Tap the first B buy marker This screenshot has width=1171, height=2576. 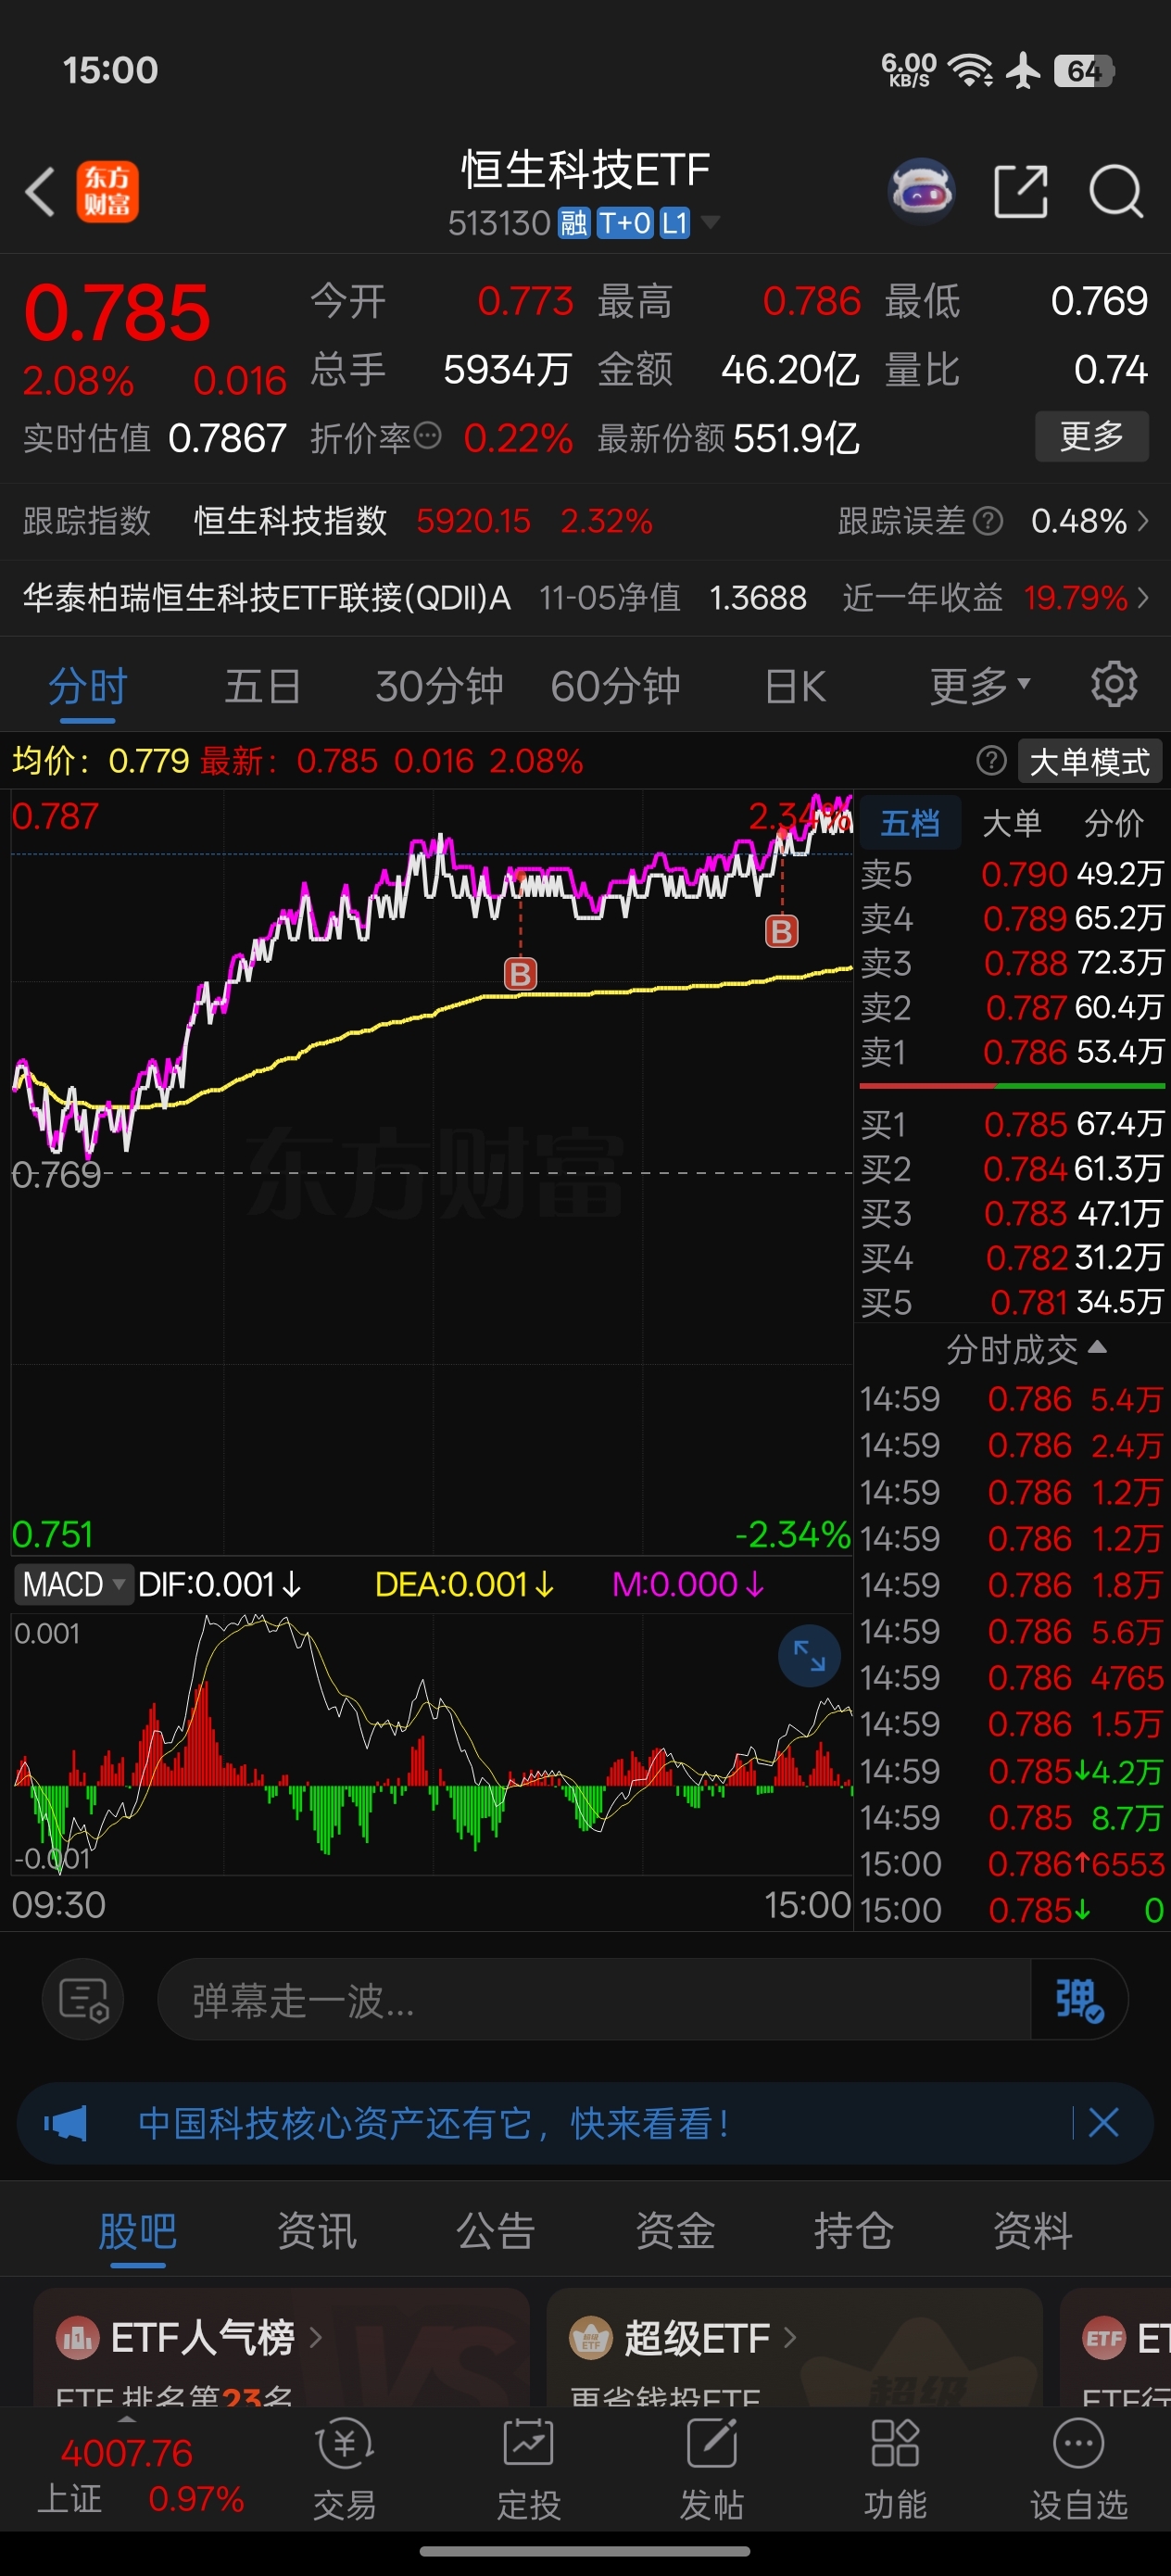(x=520, y=974)
